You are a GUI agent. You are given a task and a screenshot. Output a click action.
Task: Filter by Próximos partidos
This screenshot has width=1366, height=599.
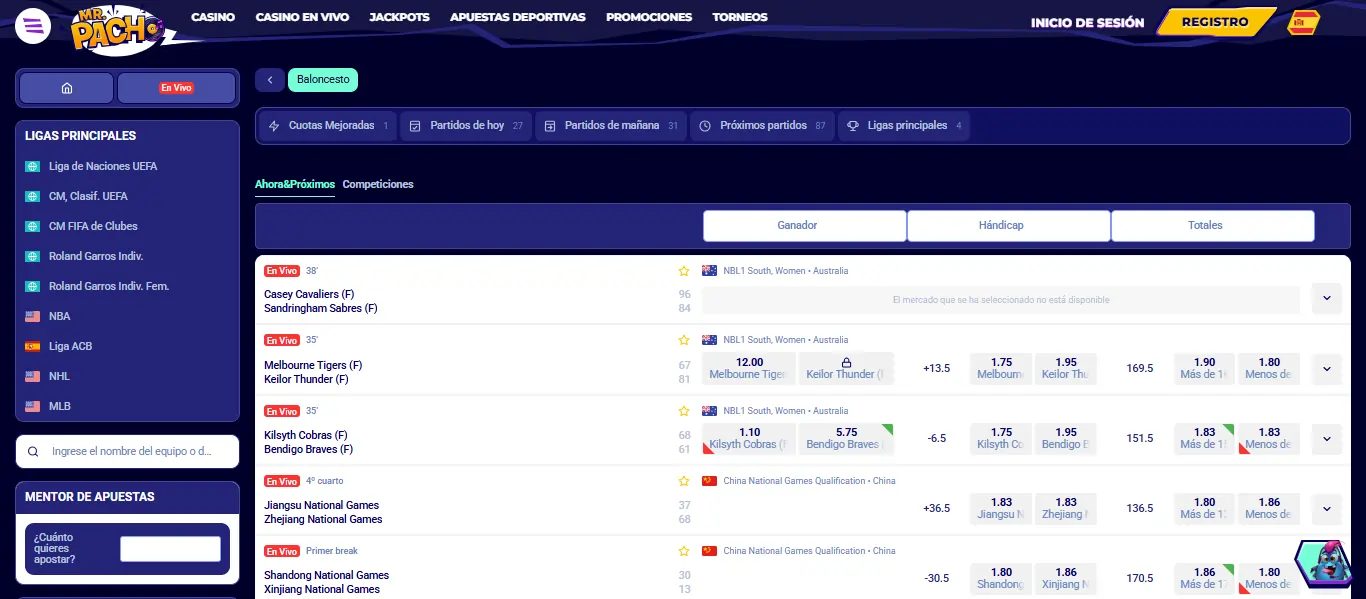(762, 126)
